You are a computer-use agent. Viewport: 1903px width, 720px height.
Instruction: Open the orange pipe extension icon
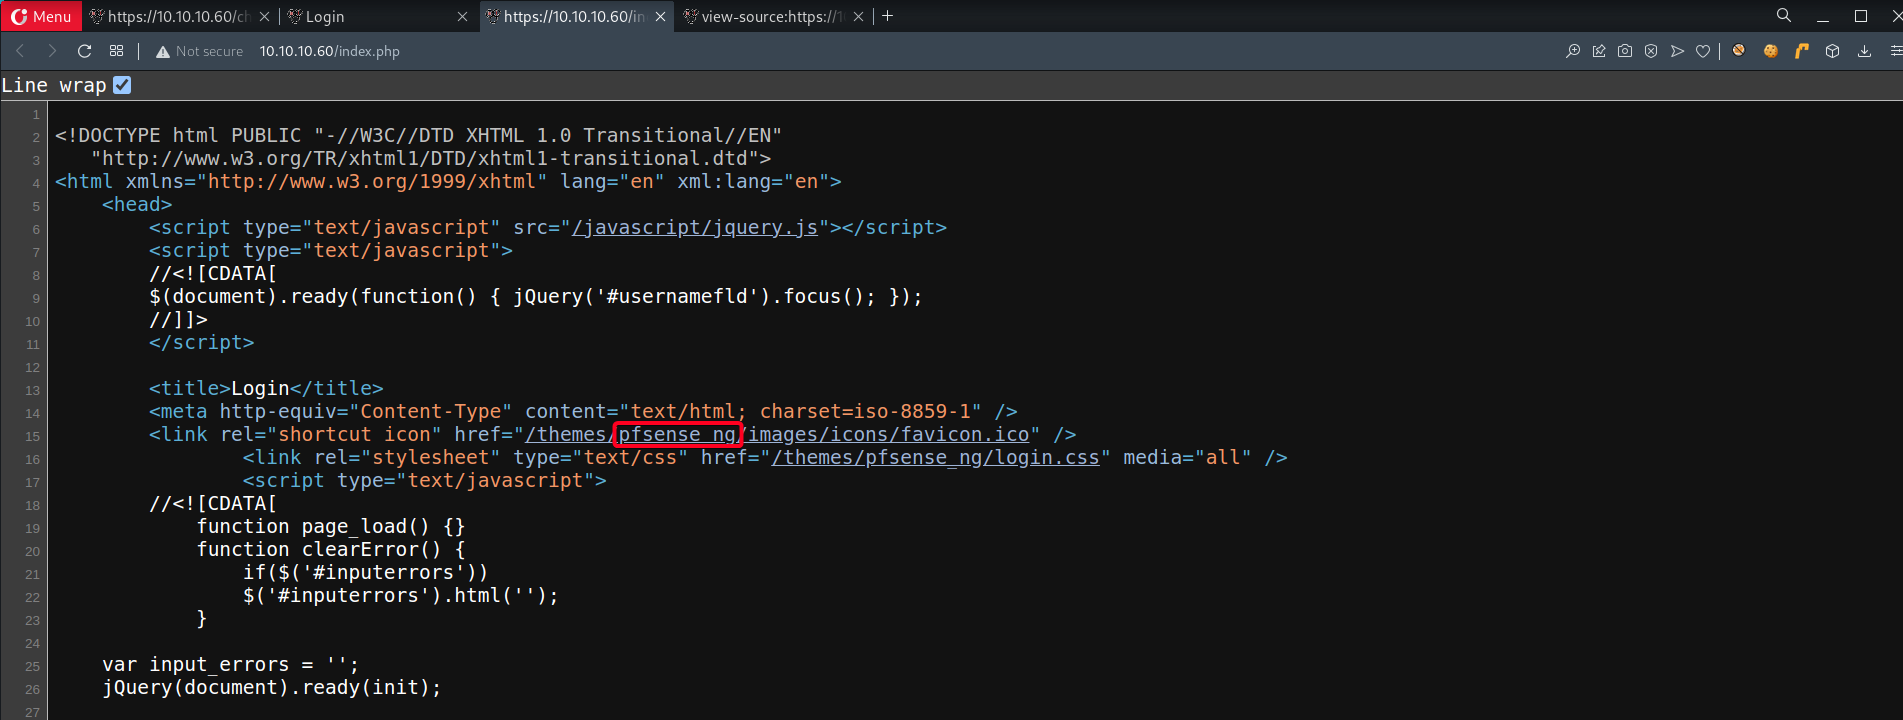pos(1801,51)
